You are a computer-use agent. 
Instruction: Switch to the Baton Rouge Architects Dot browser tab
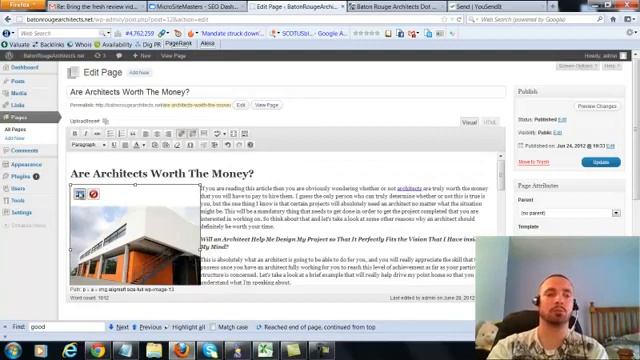click(396, 7)
